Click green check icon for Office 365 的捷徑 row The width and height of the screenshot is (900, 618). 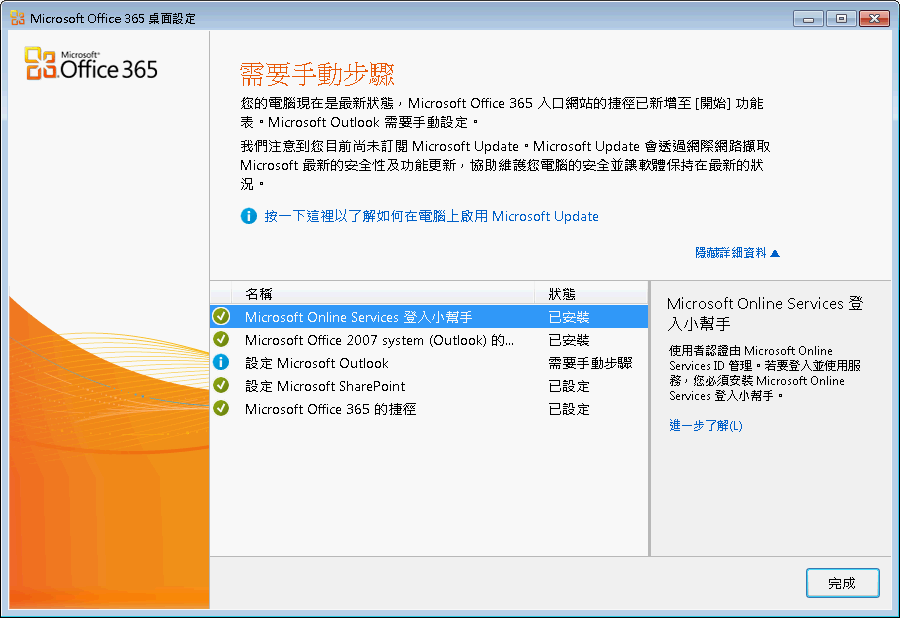221,408
